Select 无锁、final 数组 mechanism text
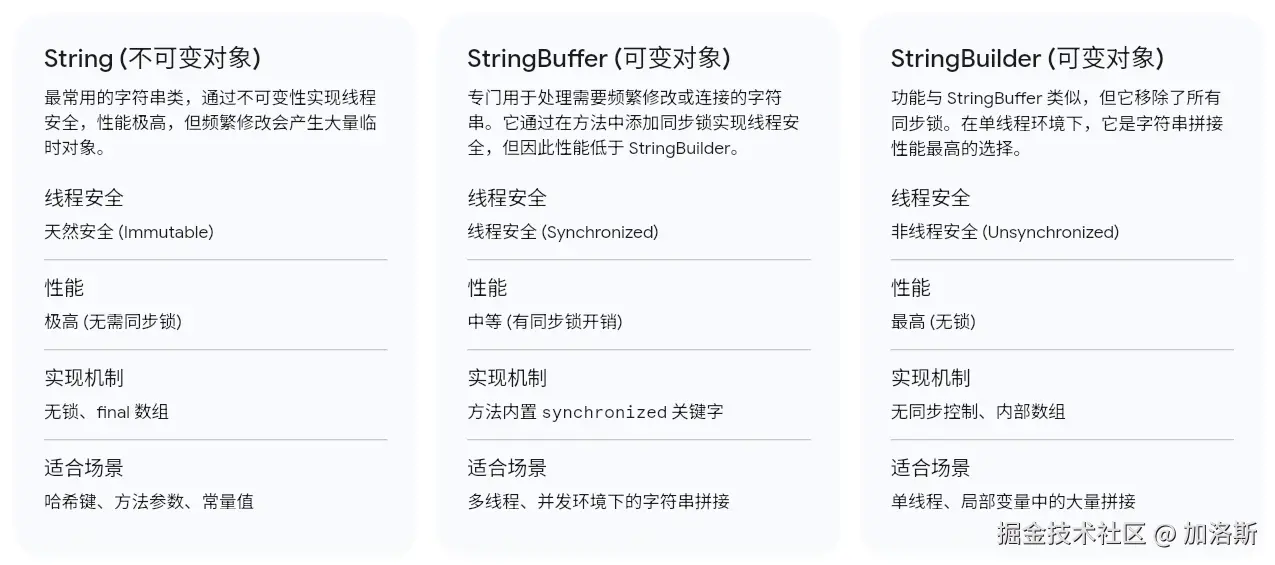This screenshot has width=1275, height=565. pyautogui.click(x=106, y=412)
